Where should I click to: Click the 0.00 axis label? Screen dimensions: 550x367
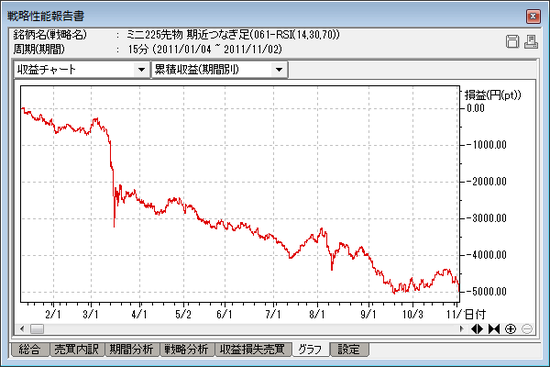click(476, 108)
